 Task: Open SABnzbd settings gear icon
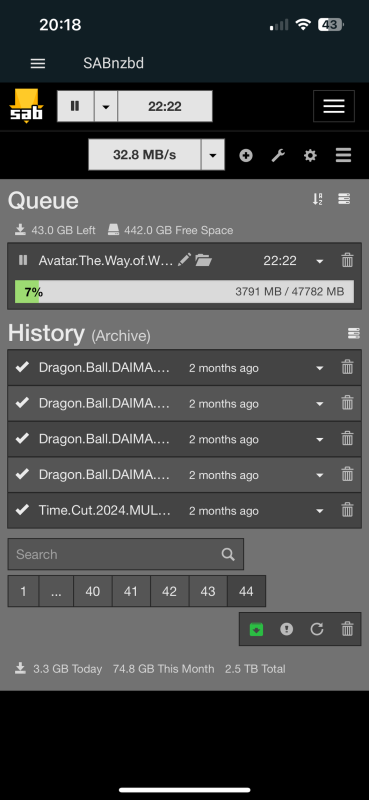[310, 155]
